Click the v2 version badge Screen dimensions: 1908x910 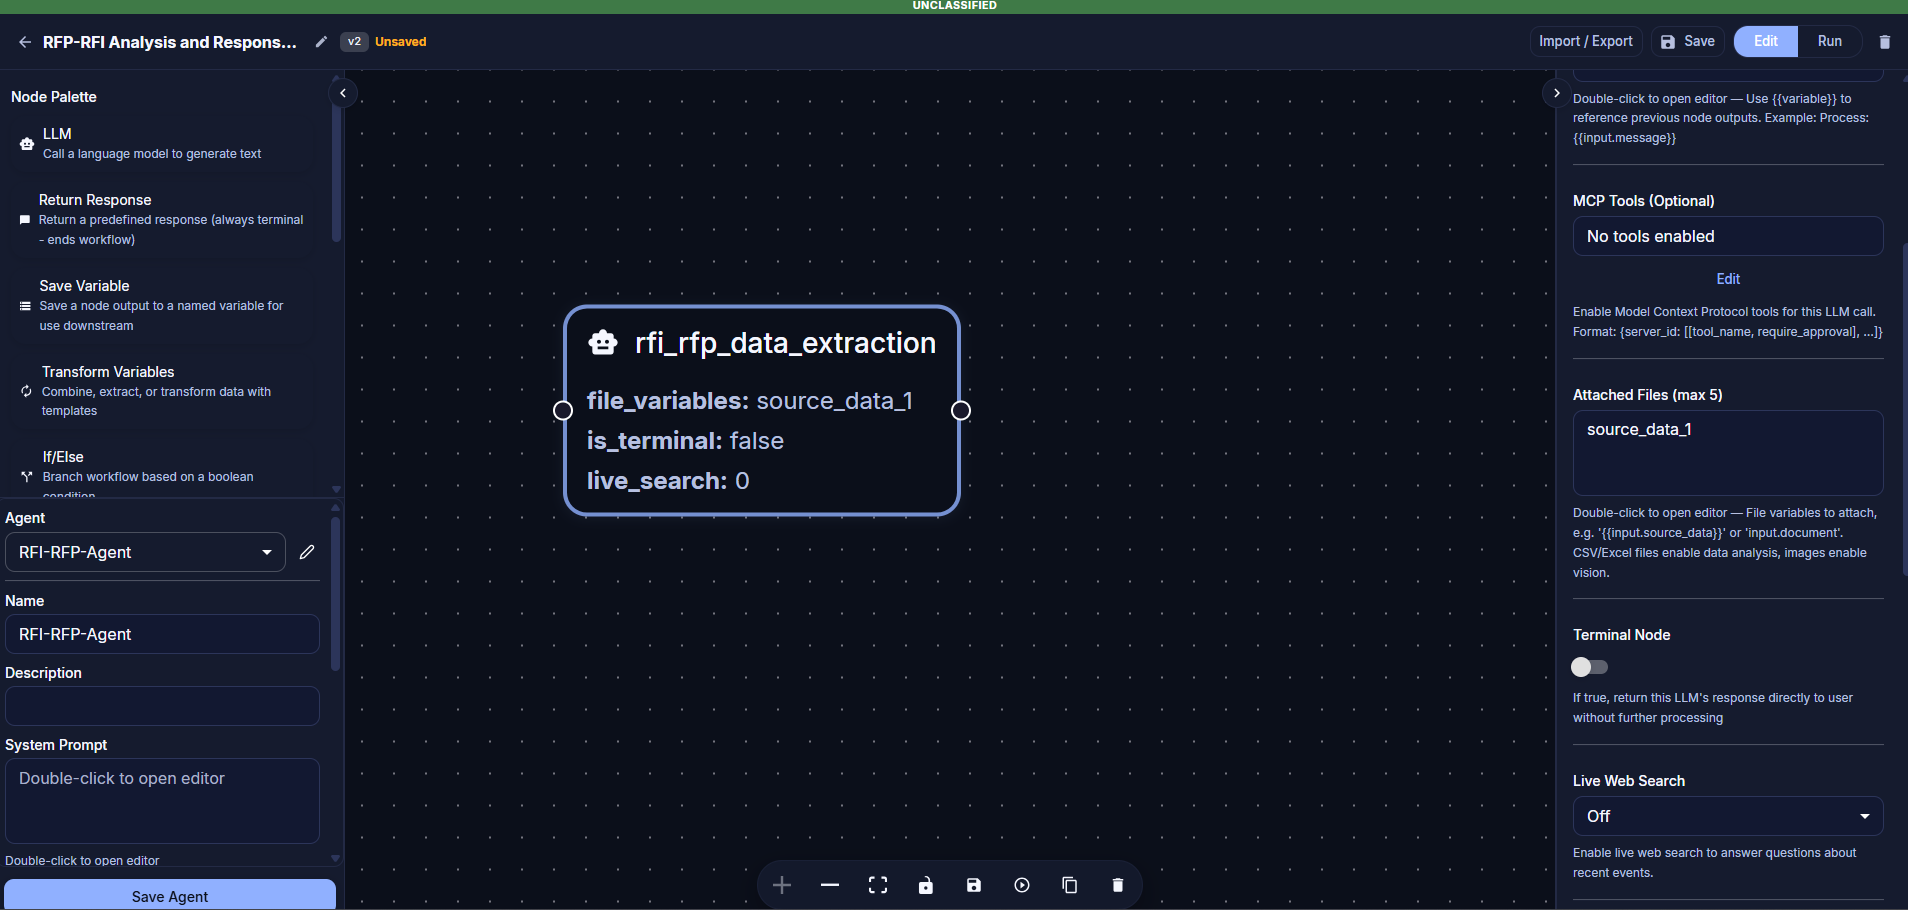pyautogui.click(x=354, y=42)
